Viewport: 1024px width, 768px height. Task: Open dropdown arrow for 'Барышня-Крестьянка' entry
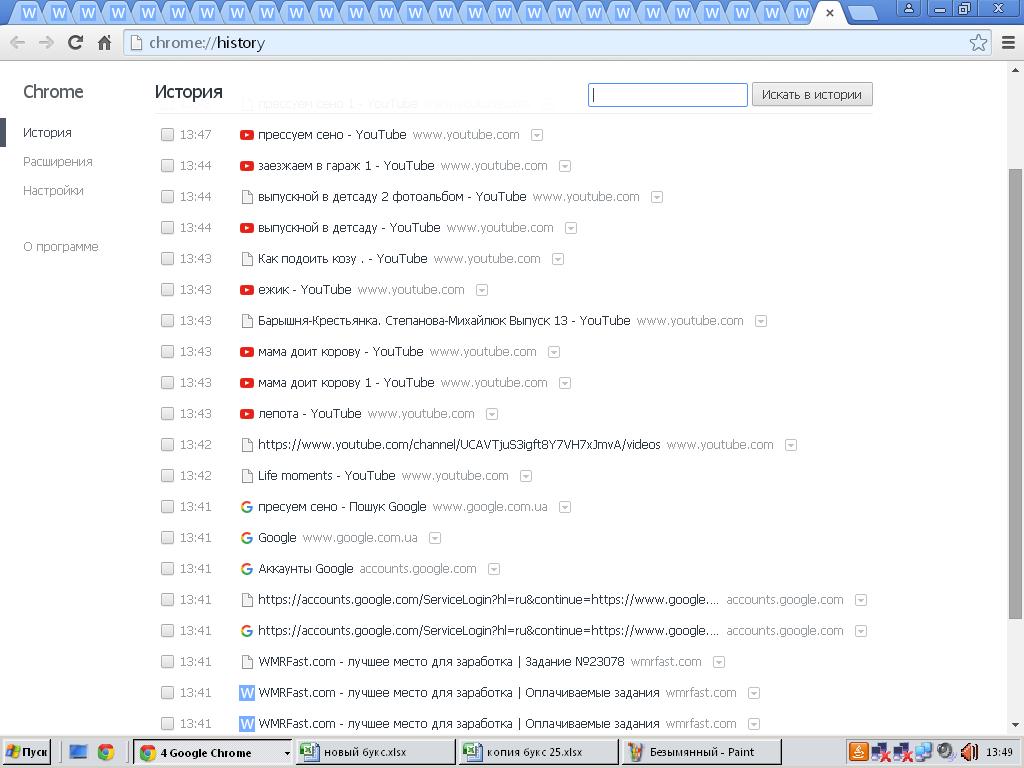tap(761, 321)
